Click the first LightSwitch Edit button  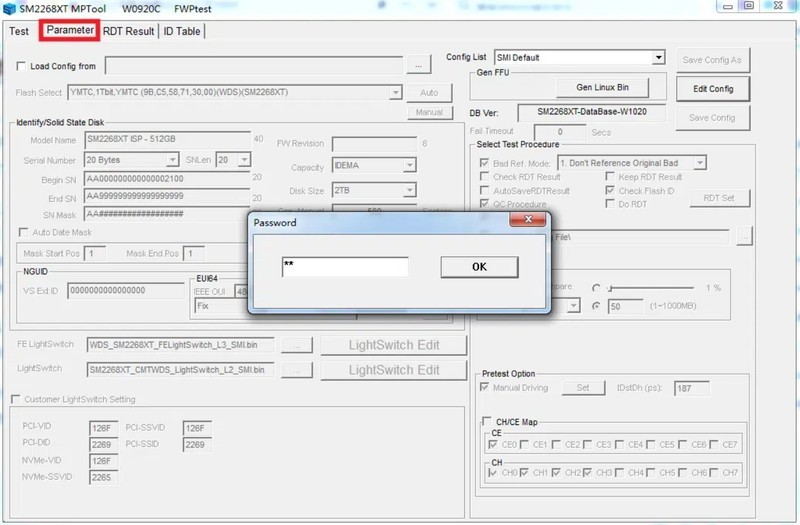393,345
